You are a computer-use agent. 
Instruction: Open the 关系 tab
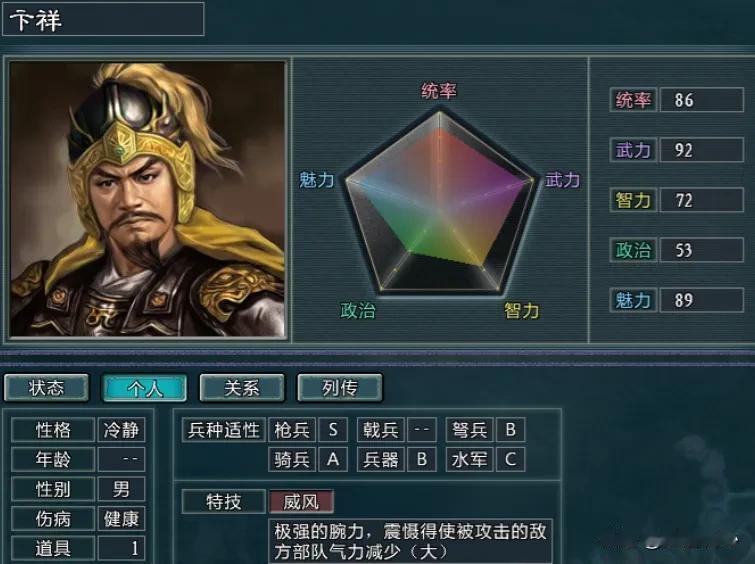tap(242, 388)
